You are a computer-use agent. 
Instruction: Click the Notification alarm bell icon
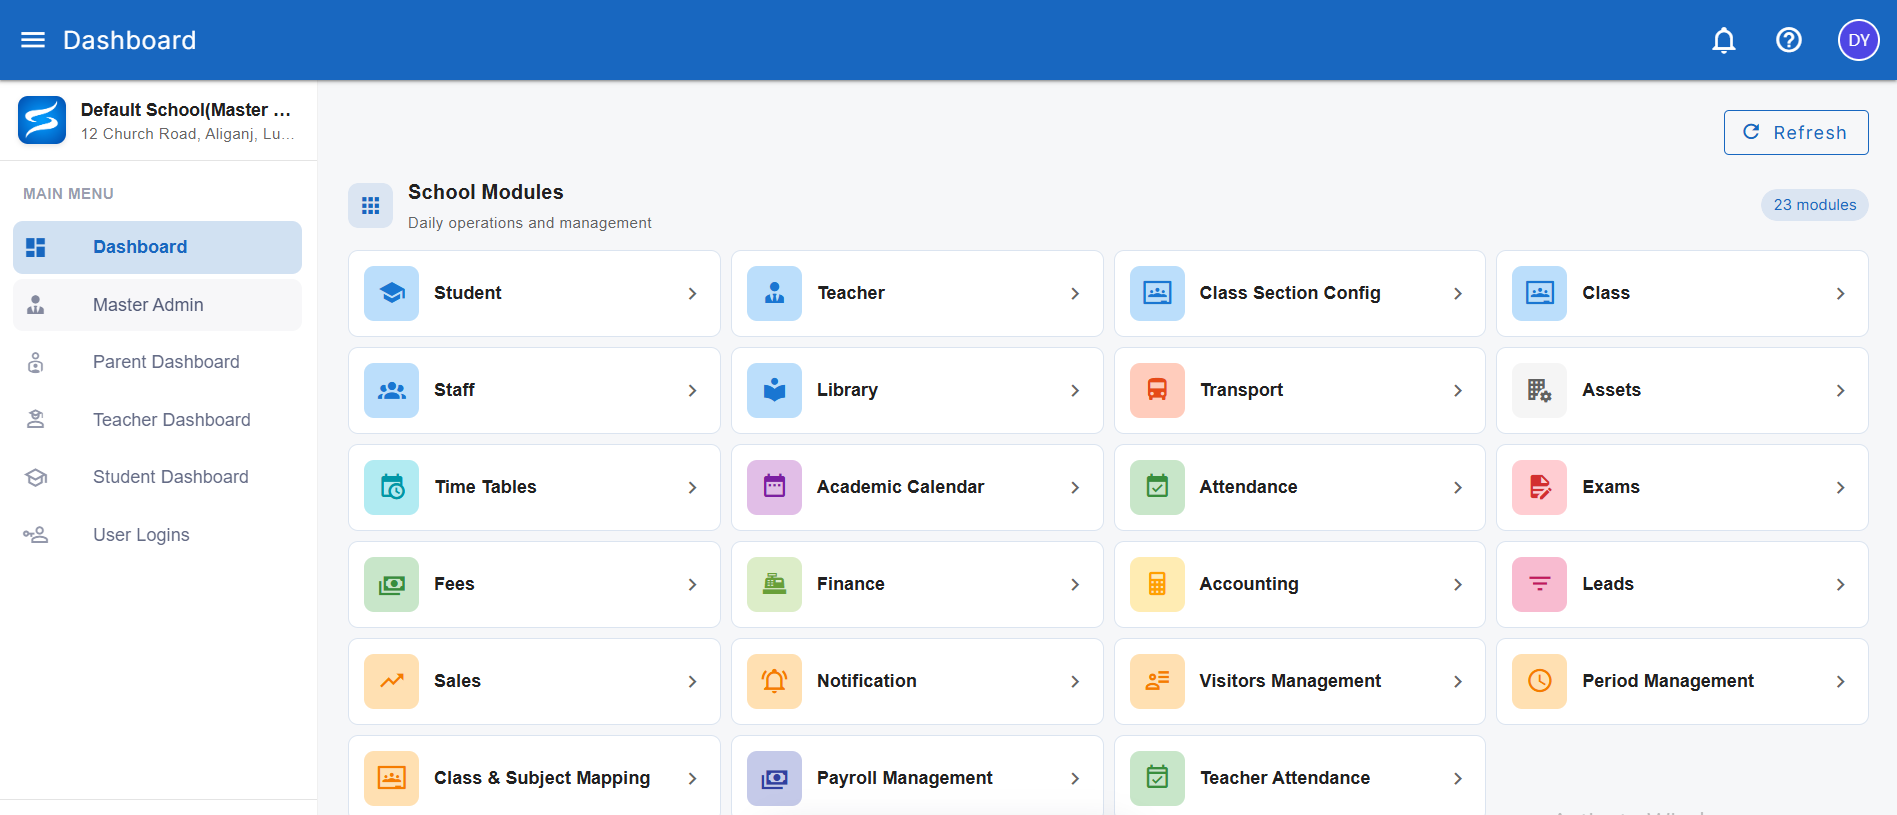pos(774,681)
